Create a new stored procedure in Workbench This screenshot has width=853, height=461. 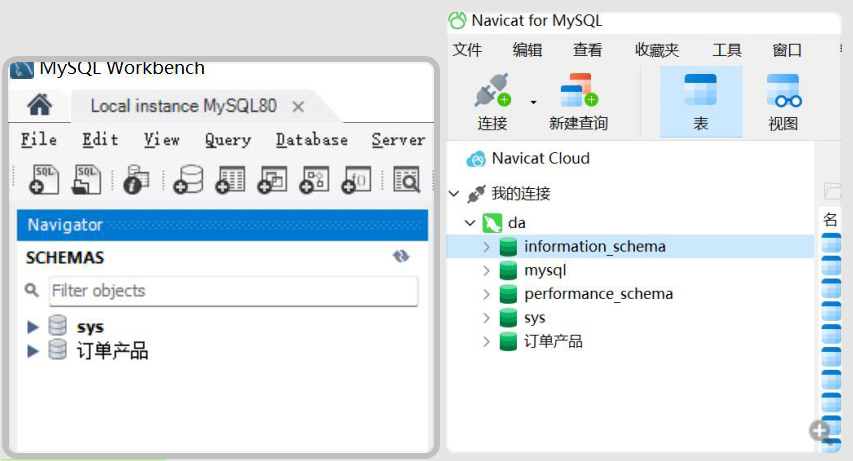314,179
